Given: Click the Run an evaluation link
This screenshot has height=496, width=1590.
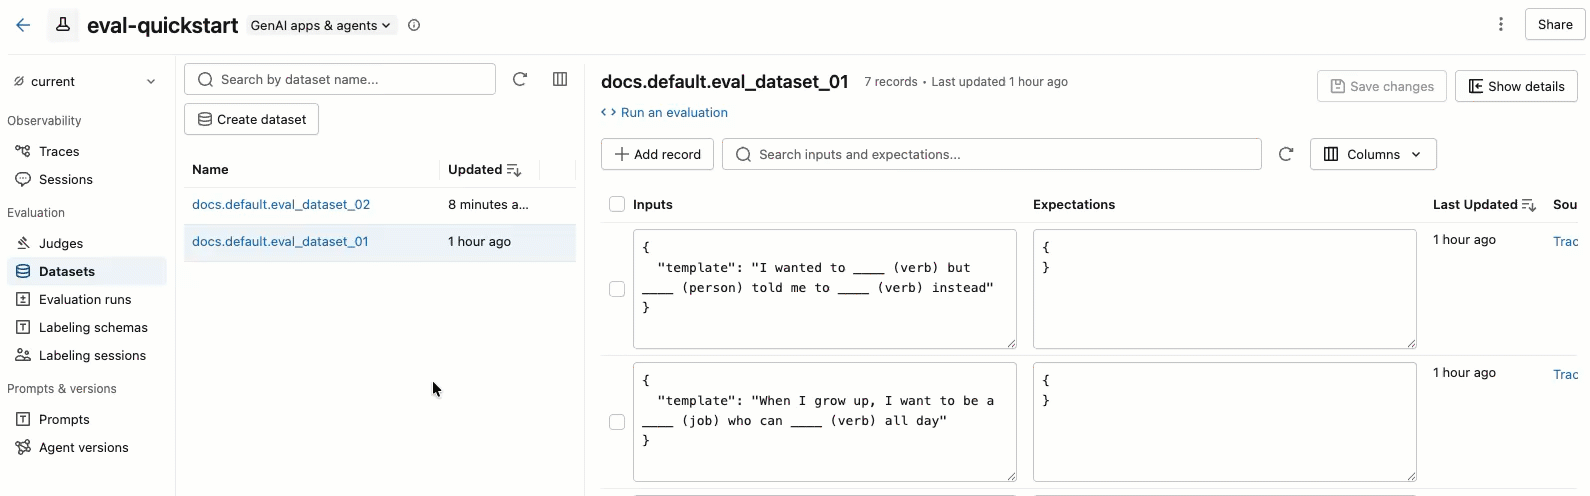Looking at the screenshot, I should (674, 113).
